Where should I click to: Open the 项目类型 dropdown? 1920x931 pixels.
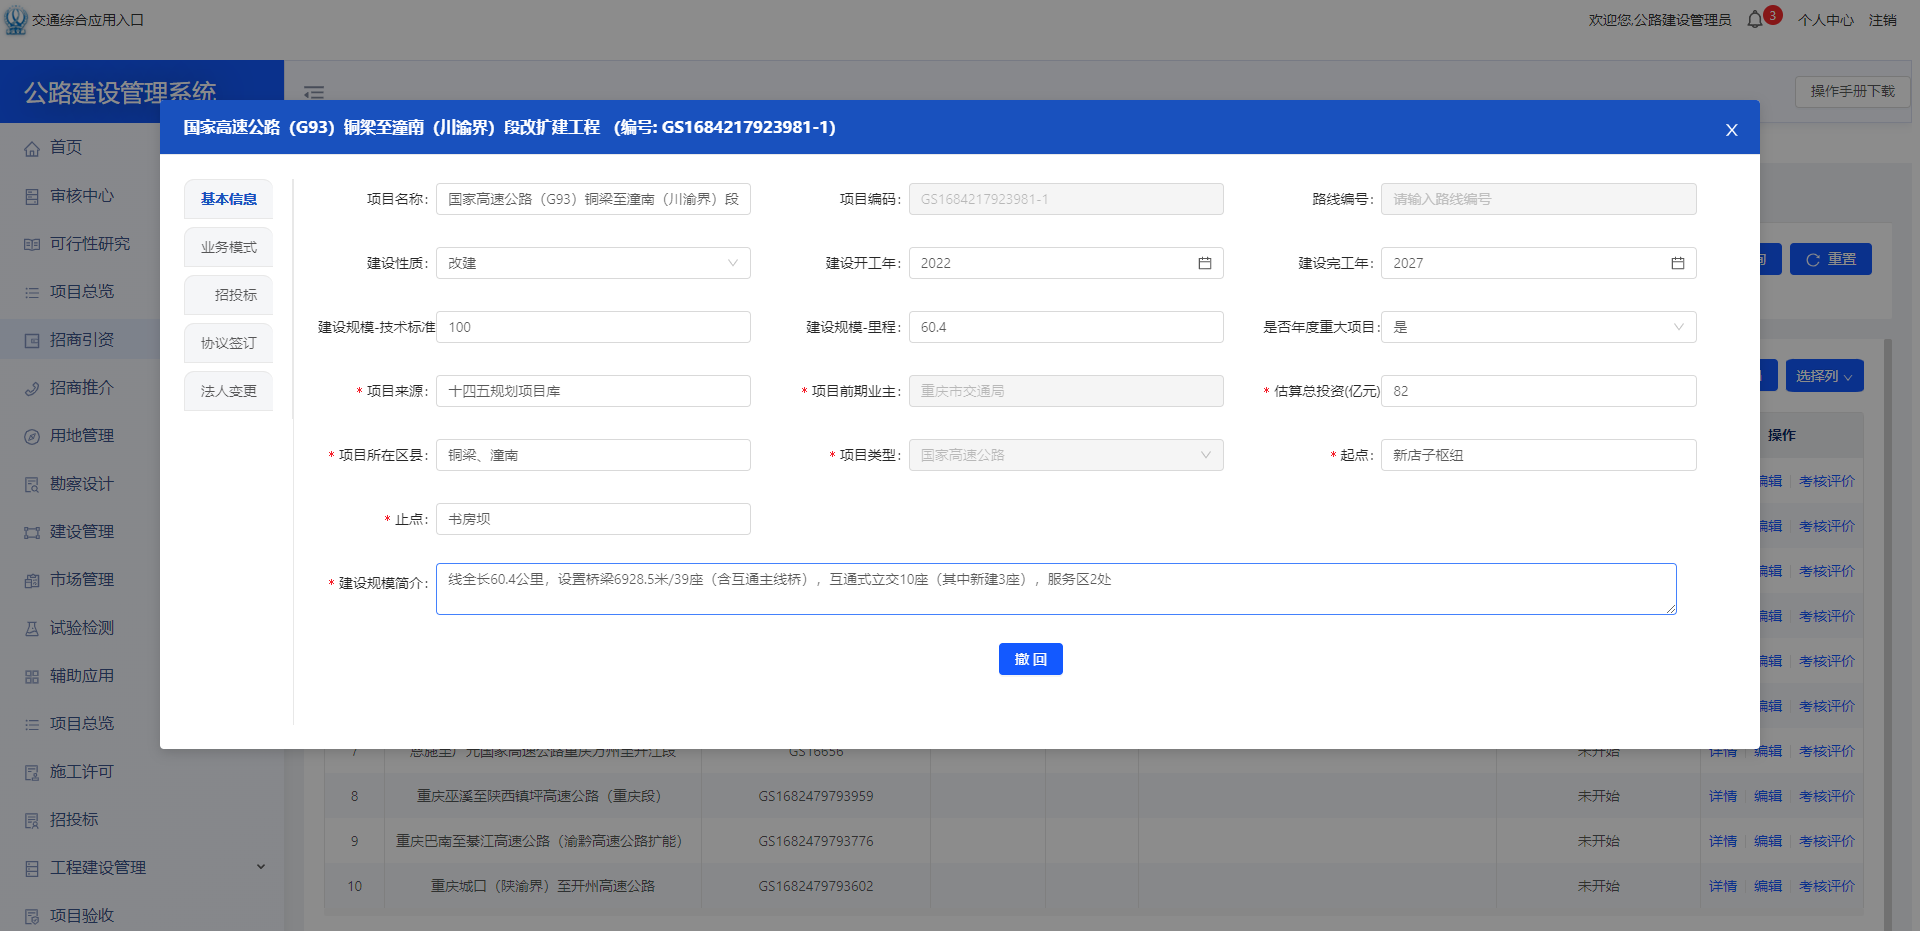coord(1066,455)
